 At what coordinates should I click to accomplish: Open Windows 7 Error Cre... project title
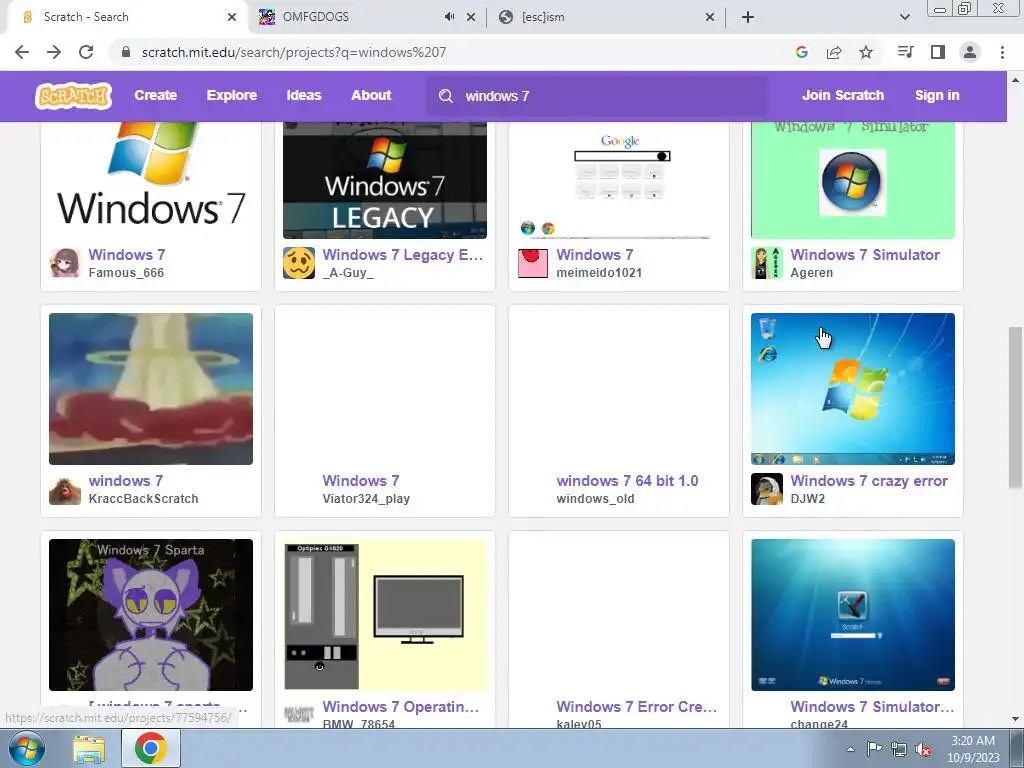pyautogui.click(x=637, y=707)
